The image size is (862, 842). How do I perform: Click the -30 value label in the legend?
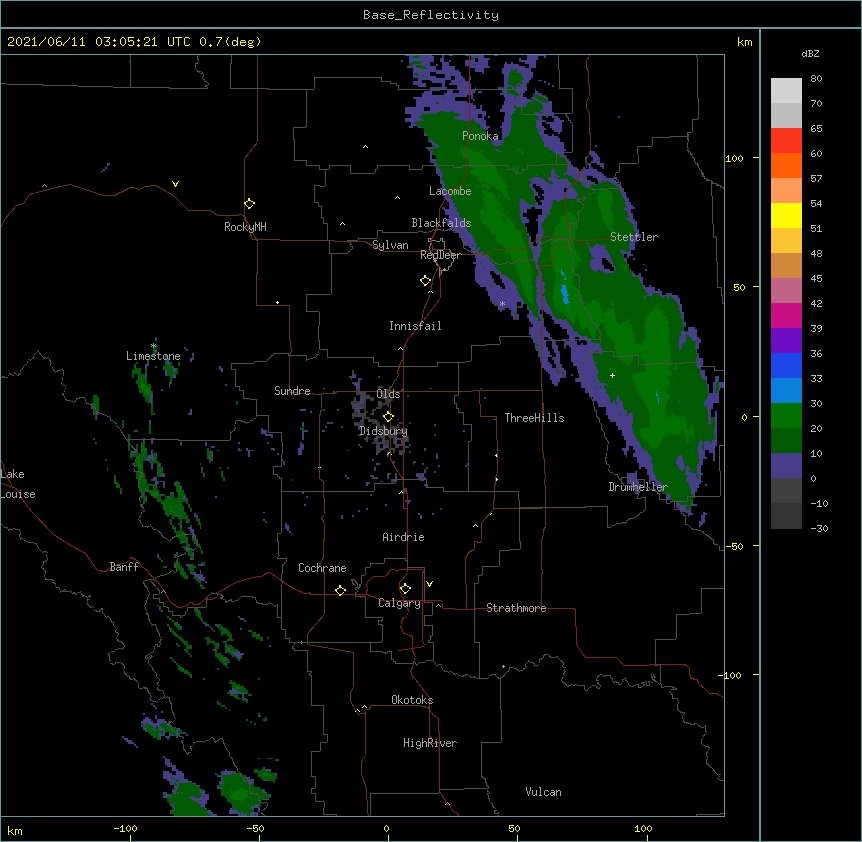tap(819, 528)
